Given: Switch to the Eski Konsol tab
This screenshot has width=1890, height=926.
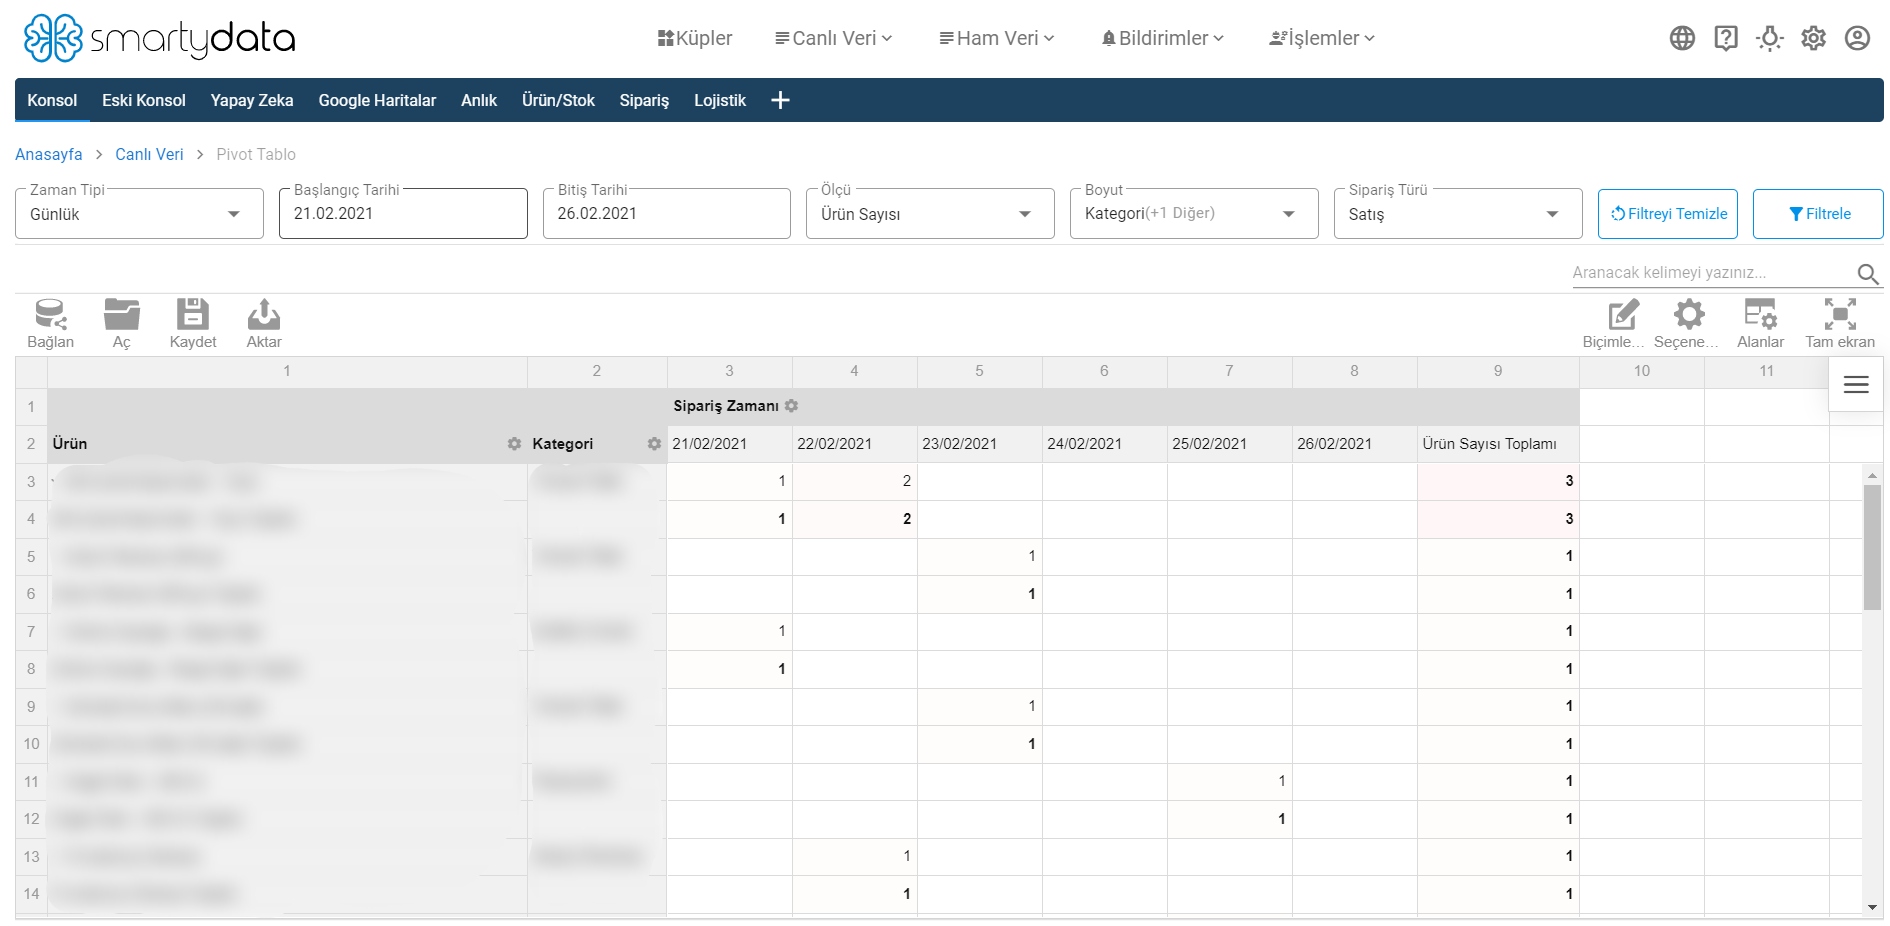Looking at the screenshot, I should (144, 100).
